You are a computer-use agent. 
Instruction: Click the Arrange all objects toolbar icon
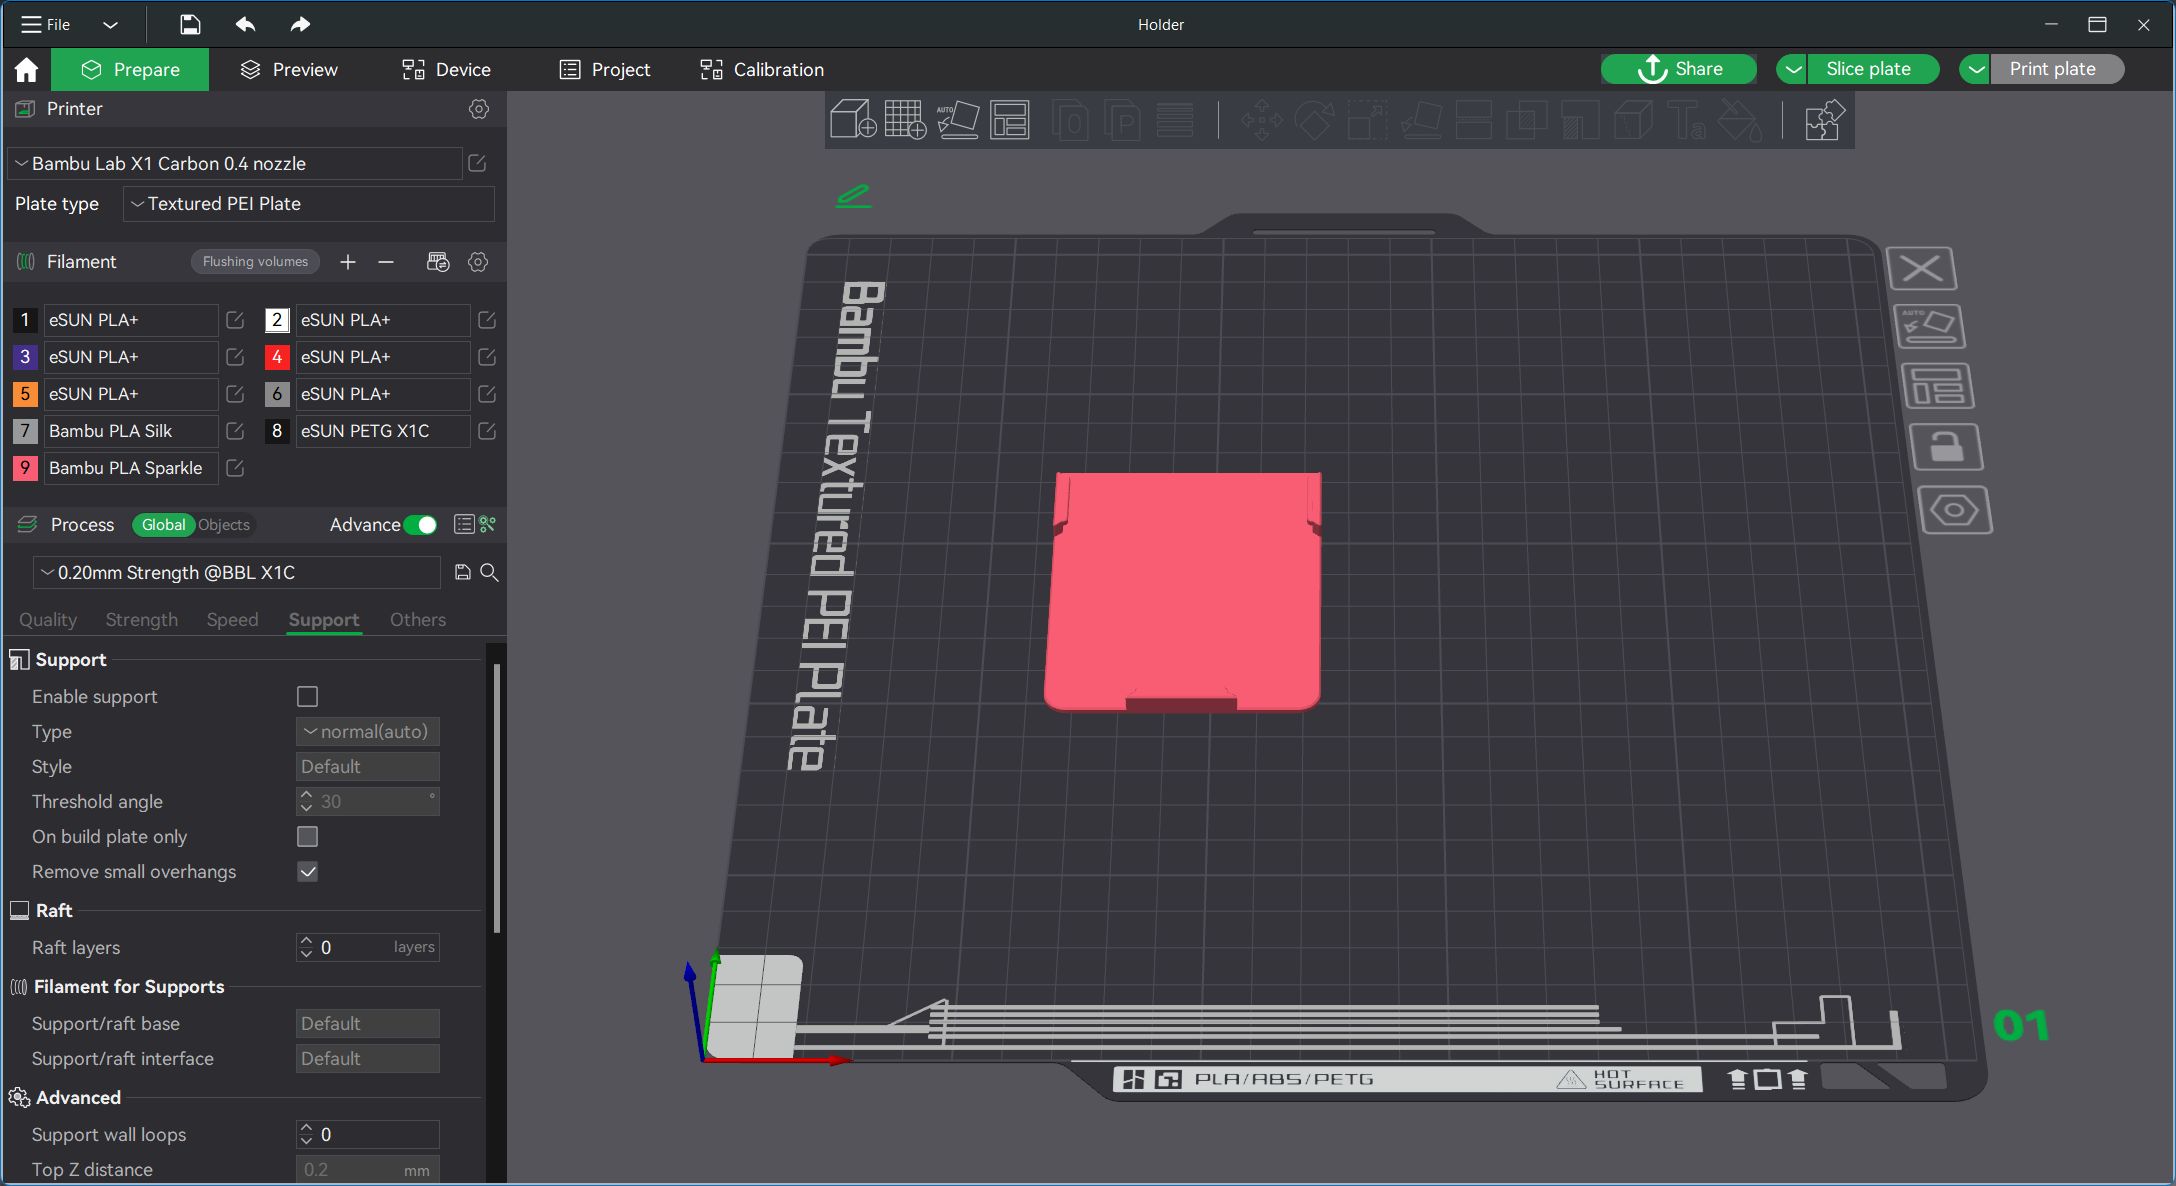click(1010, 120)
